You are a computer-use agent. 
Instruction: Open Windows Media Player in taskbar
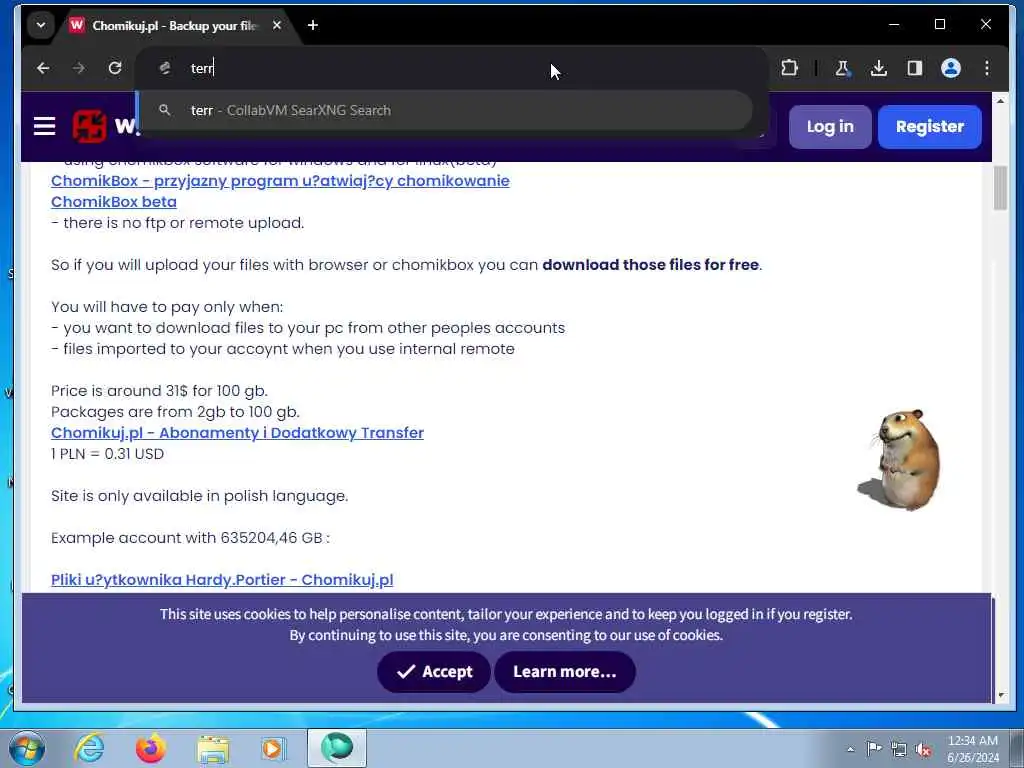point(274,748)
